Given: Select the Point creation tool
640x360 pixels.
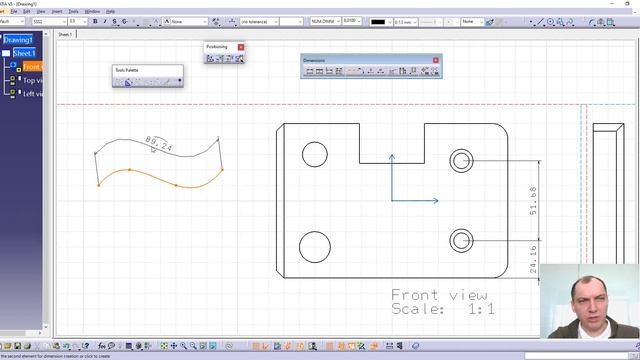Looking at the screenshot, I should click(531, 22).
